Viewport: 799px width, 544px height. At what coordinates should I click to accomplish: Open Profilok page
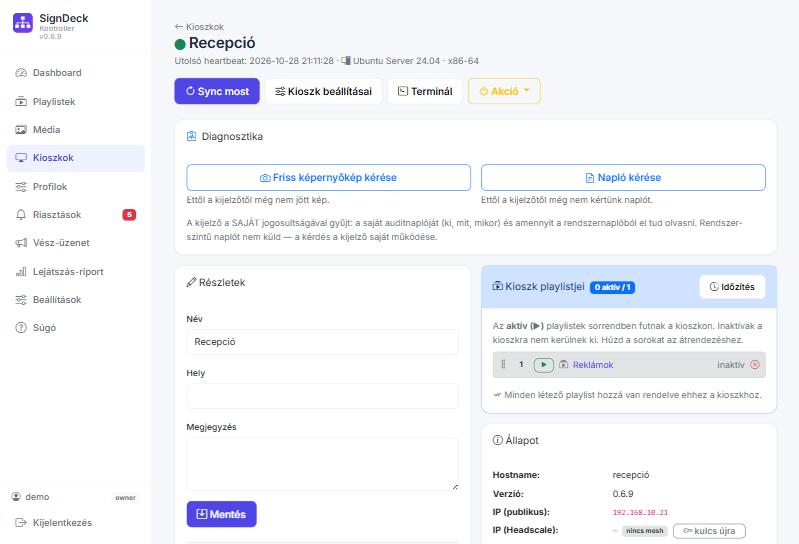coord(75,186)
